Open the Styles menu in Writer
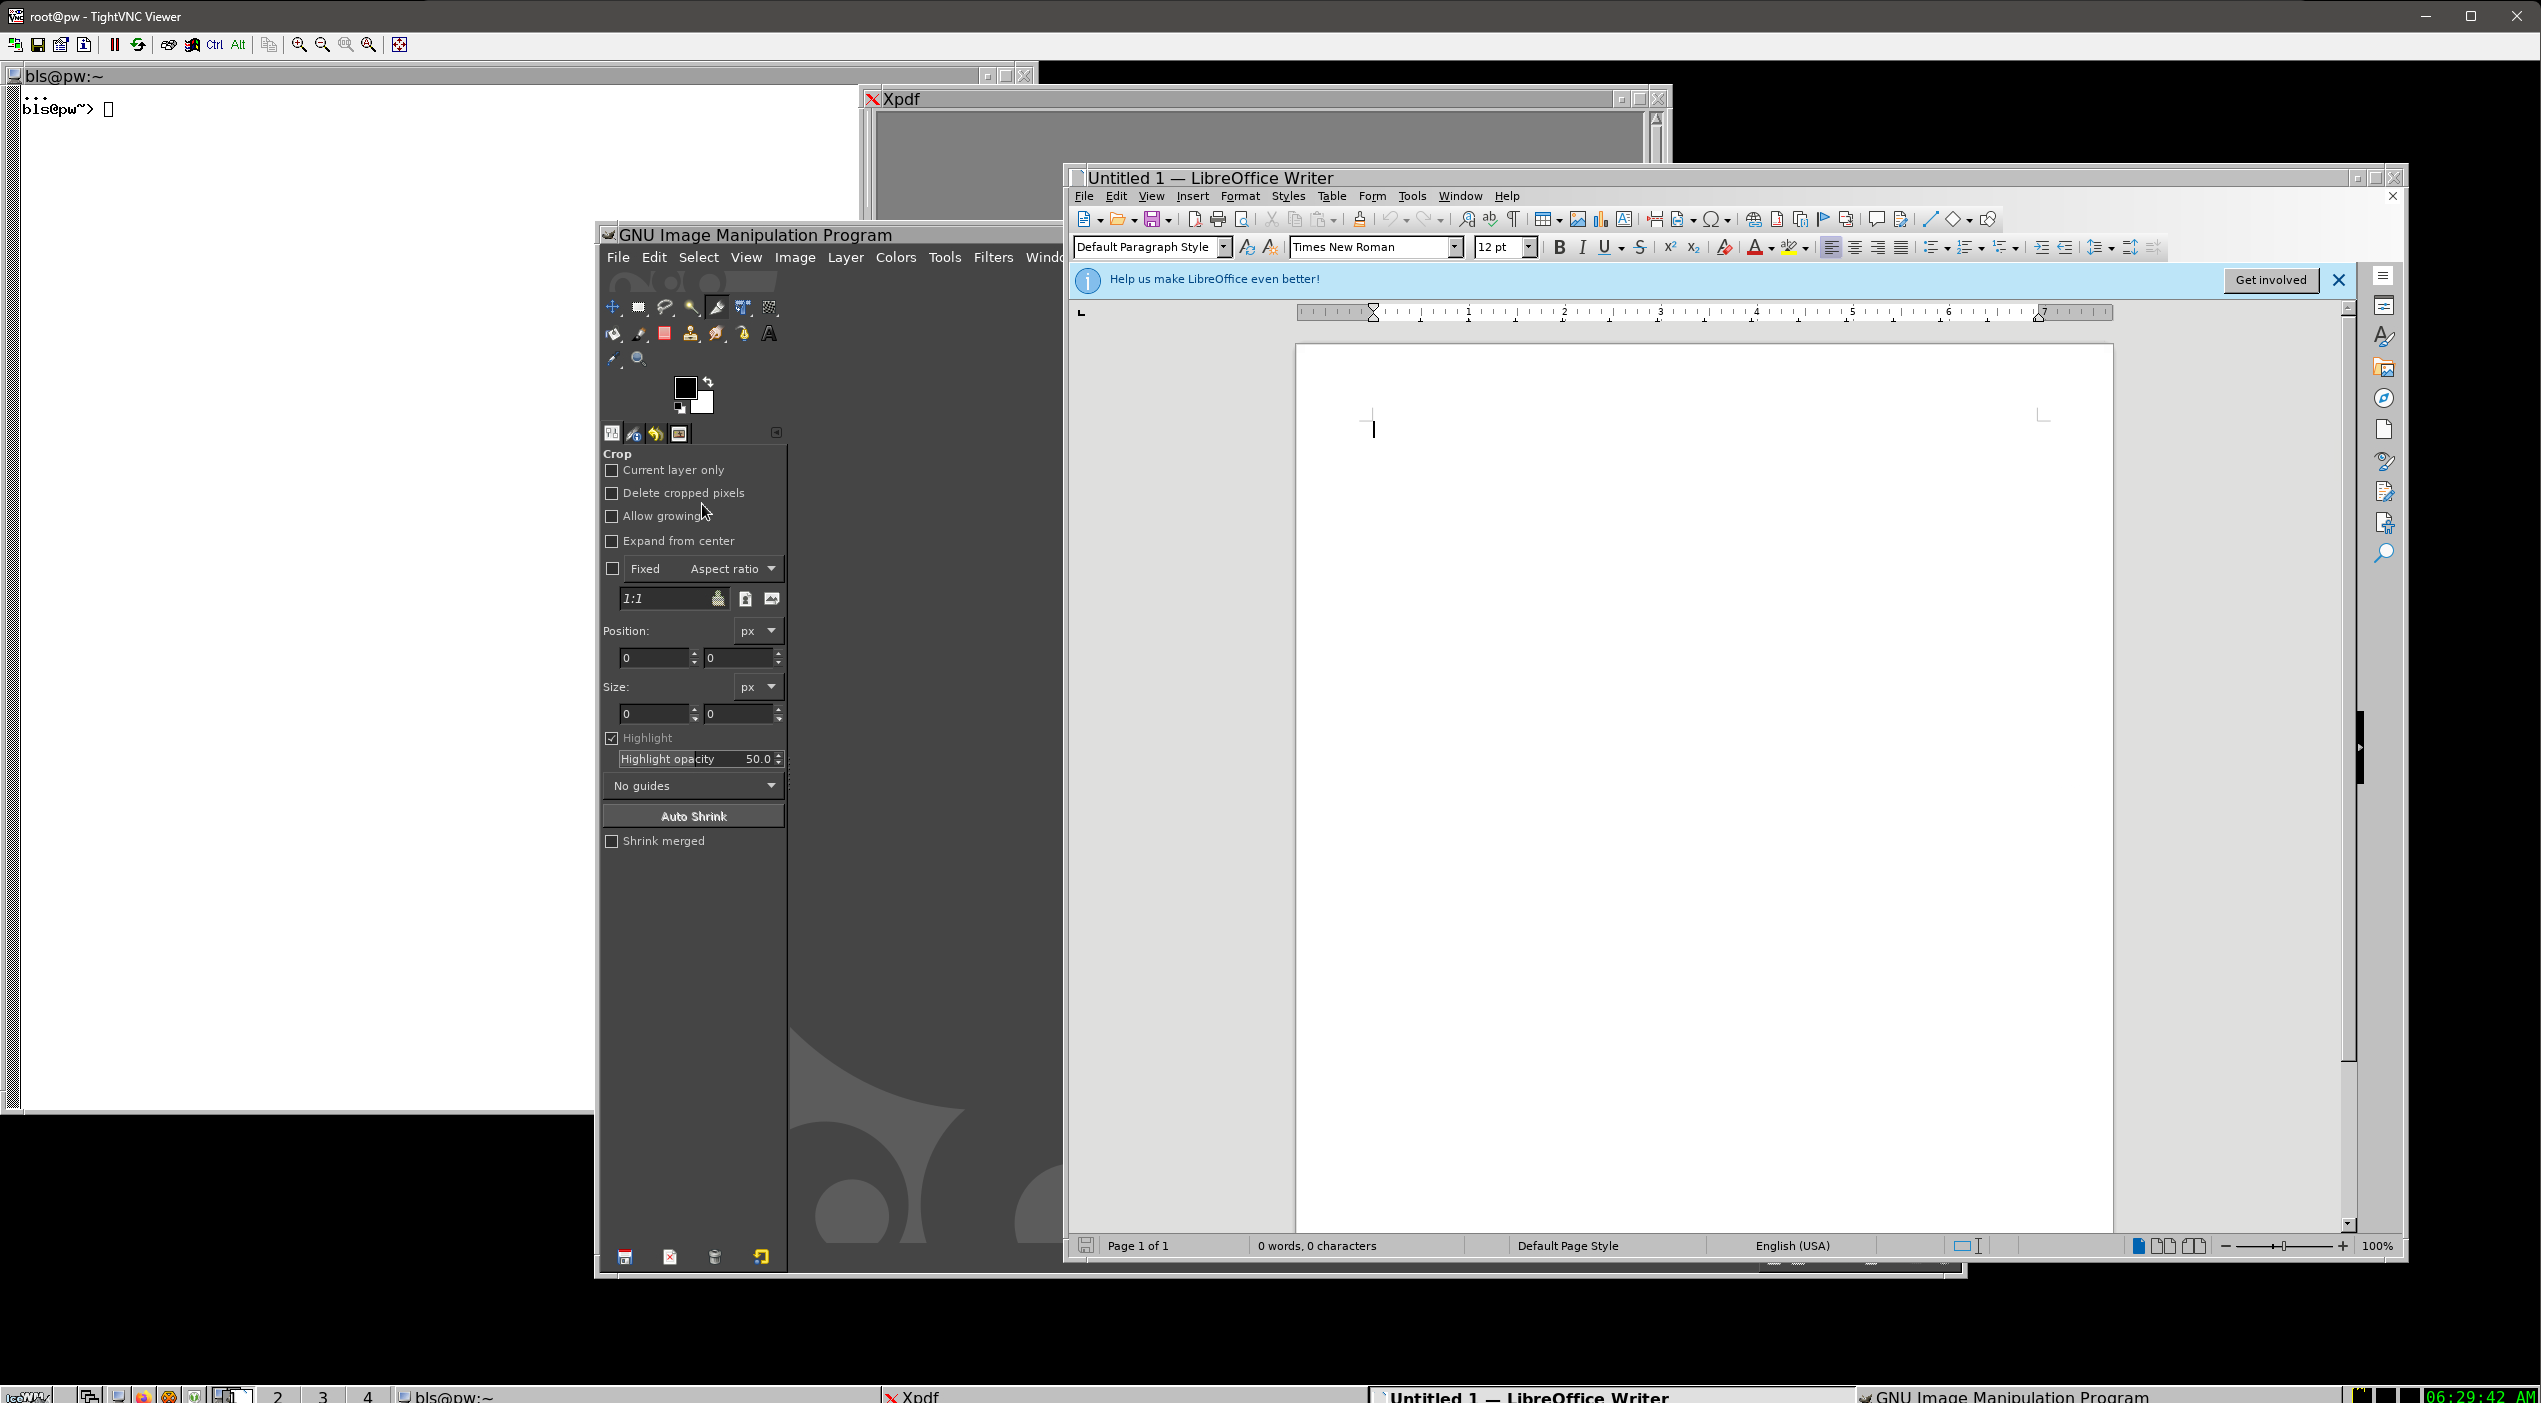The width and height of the screenshot is (2541, 1403). 1288,196
